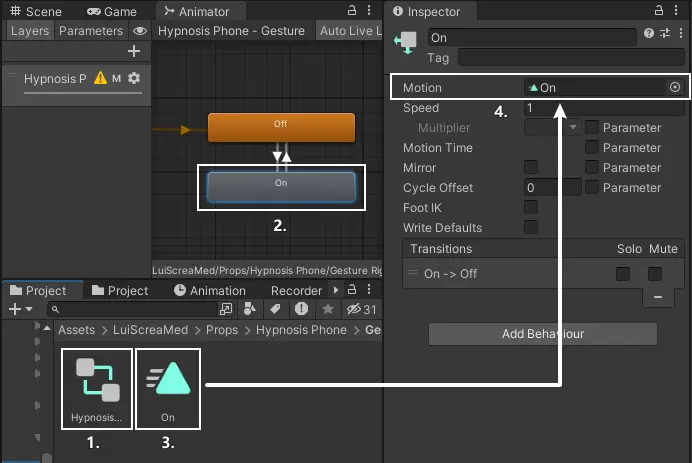Toggle the Foot IK checkbox

[x=531, y=207]
